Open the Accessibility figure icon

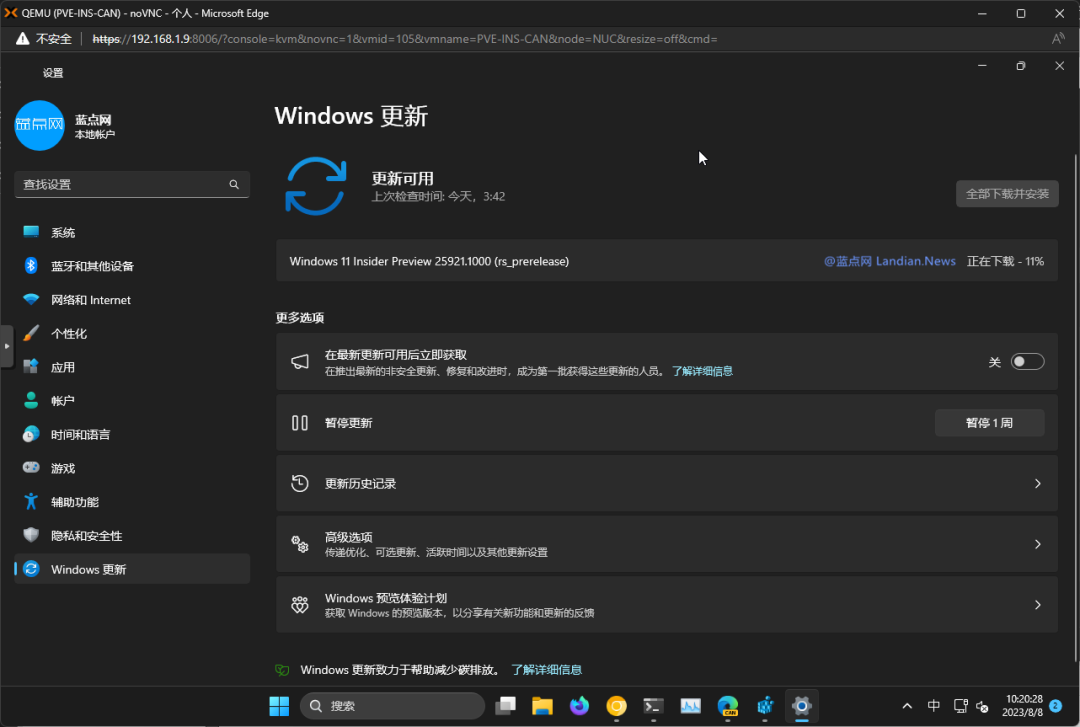[x=31, y=501]
